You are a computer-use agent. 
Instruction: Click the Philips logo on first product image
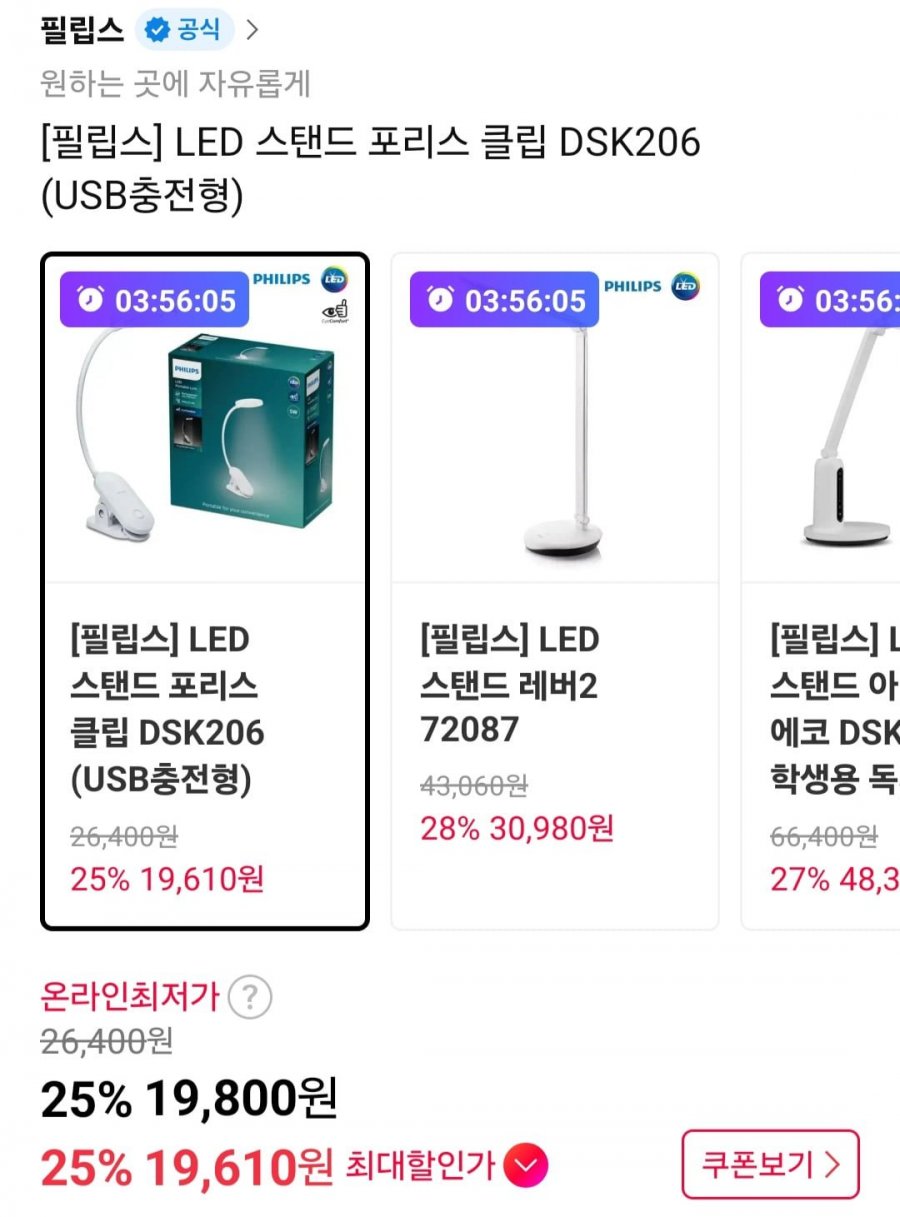281,279
